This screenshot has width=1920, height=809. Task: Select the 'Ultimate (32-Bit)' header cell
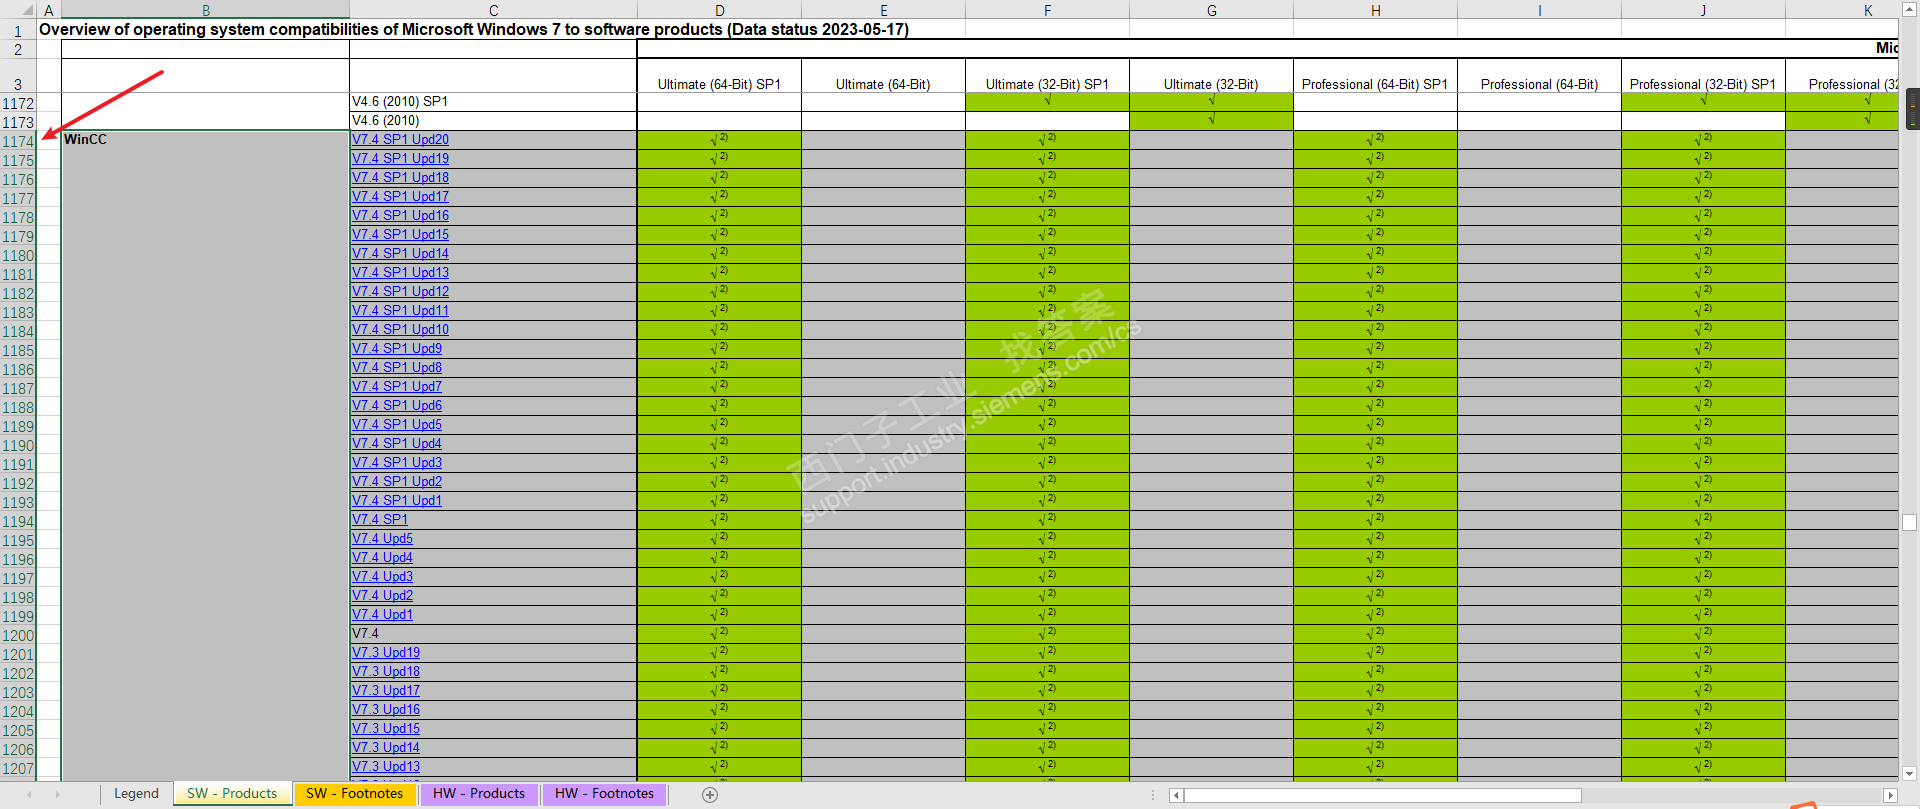[1211, 76]
